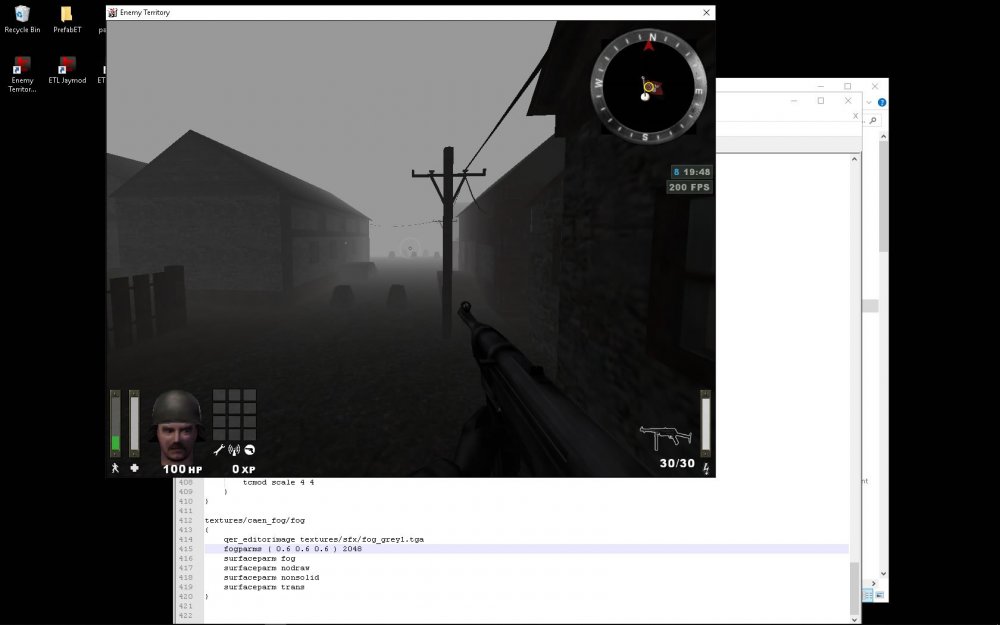This screenshot has width=1000, height=625.
Task: Click the compass in the game HUD
Action: coord(648,86)
